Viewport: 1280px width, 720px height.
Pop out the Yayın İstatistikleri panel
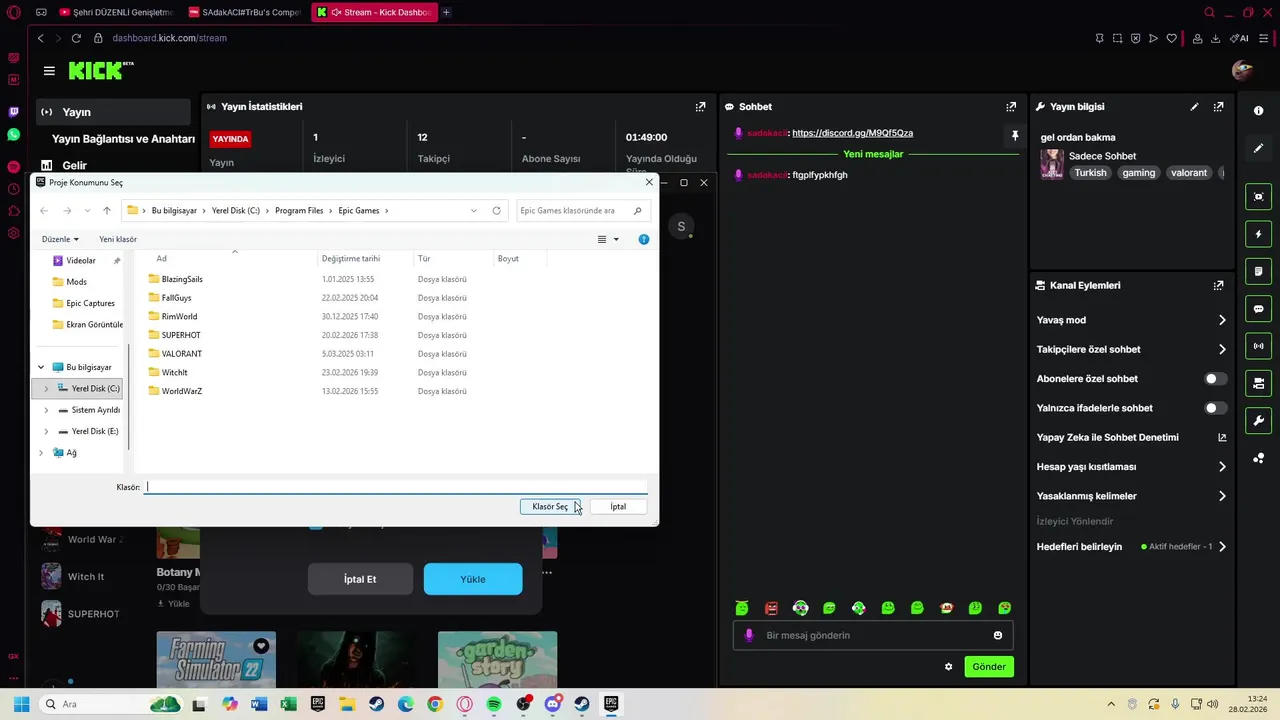tap(700, 106)
